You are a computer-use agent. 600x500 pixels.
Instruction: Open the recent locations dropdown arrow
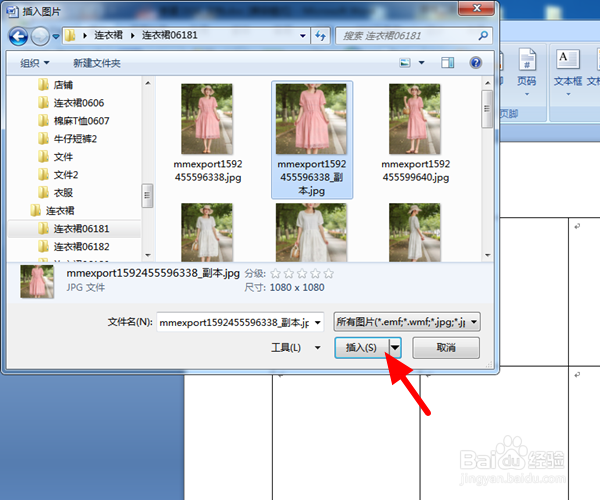point(56,37)
